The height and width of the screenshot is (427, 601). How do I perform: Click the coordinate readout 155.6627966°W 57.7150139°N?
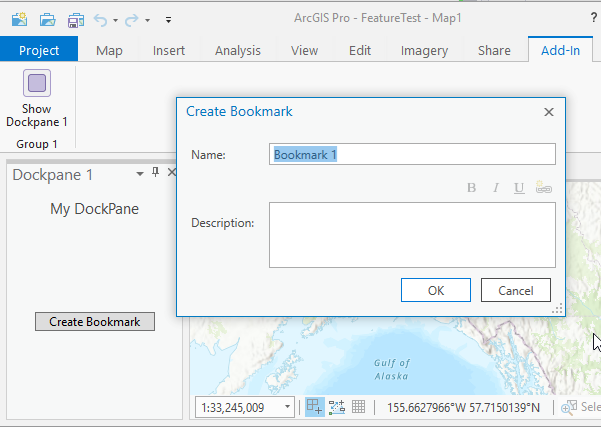tap(463, 407)
